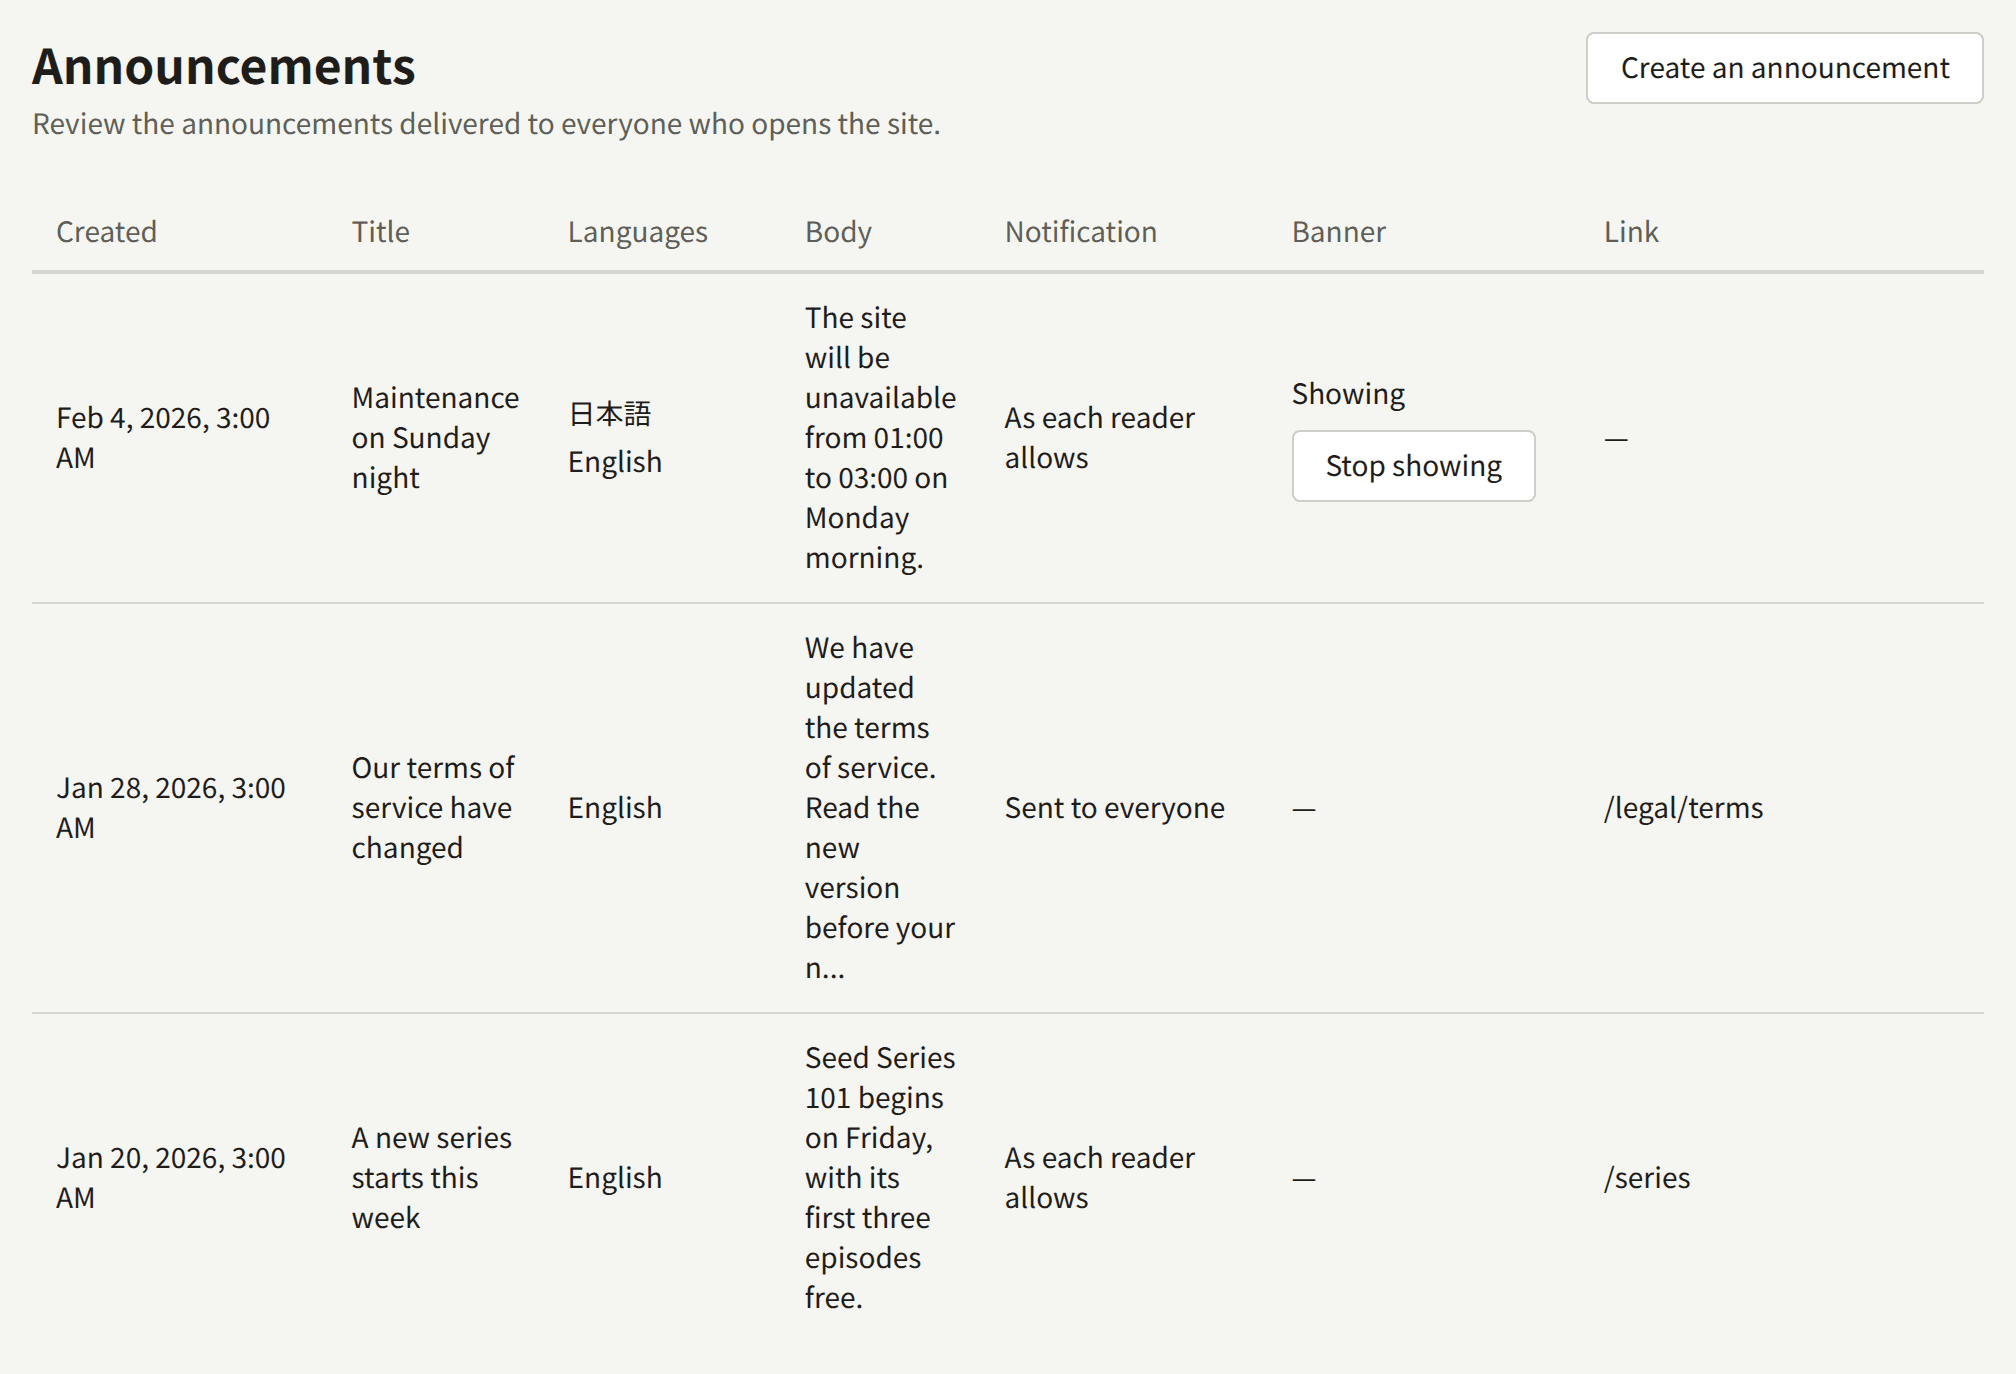Screen dimensions: 2016x1374
Task: Click the 'Showing' banner status
Action: (x=1348, y=394)
